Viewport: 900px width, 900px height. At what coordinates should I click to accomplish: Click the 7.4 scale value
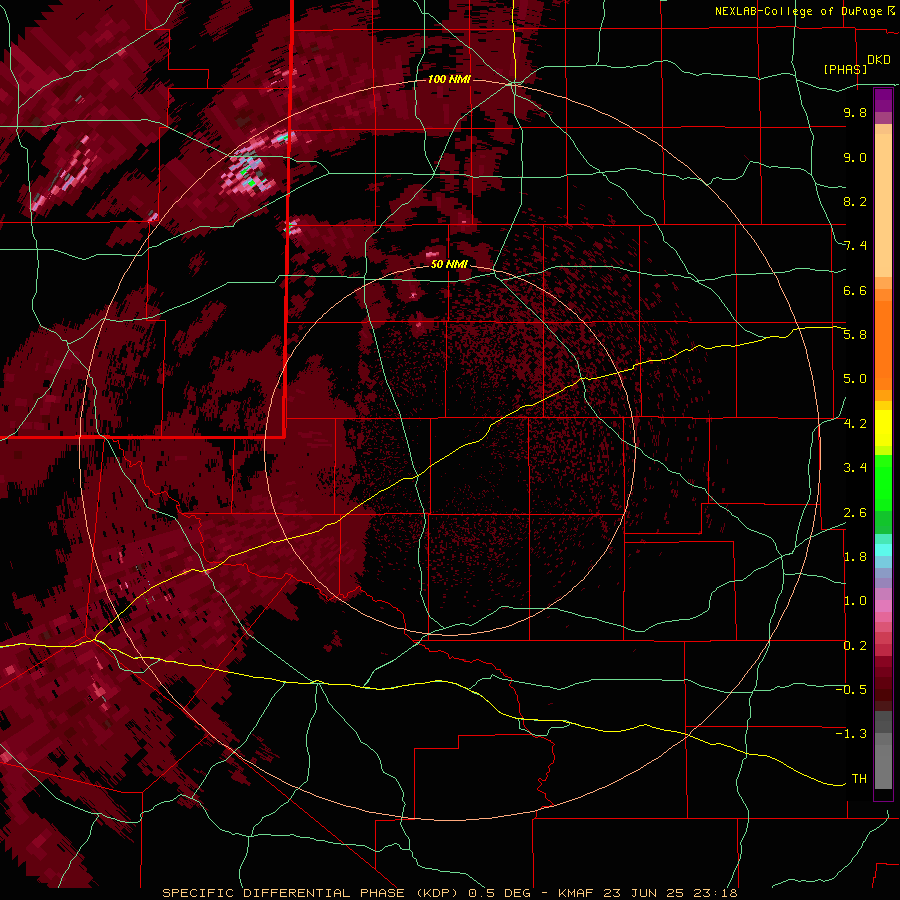point(855,246)
